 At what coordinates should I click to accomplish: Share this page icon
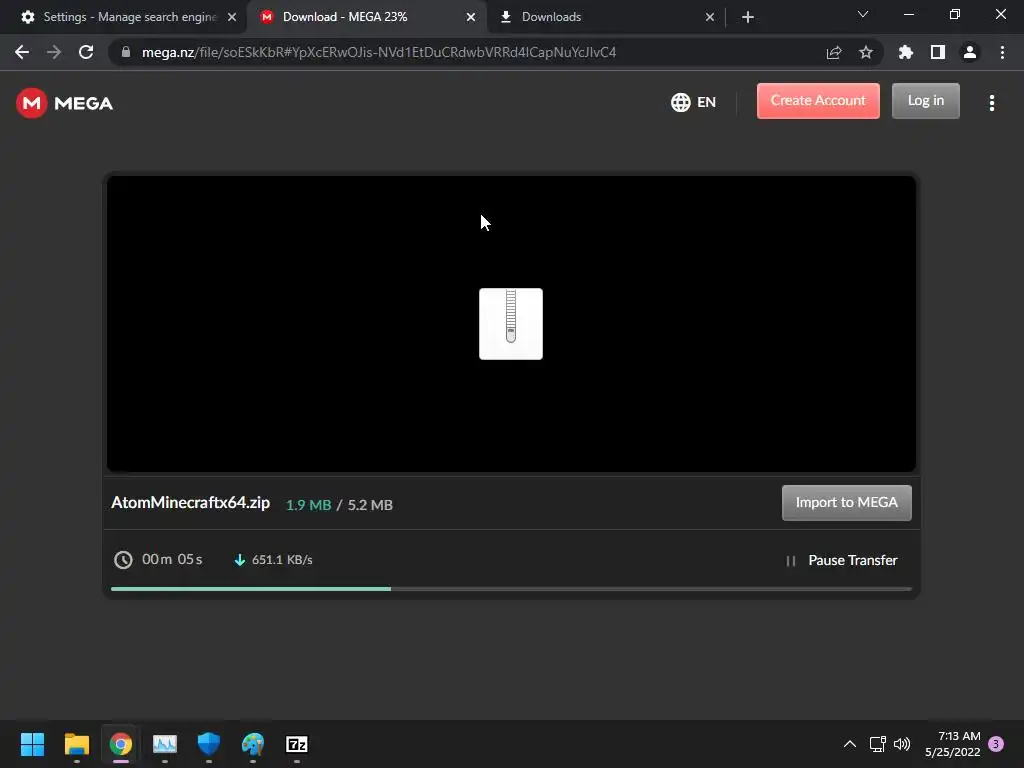(x=834, y=52)
